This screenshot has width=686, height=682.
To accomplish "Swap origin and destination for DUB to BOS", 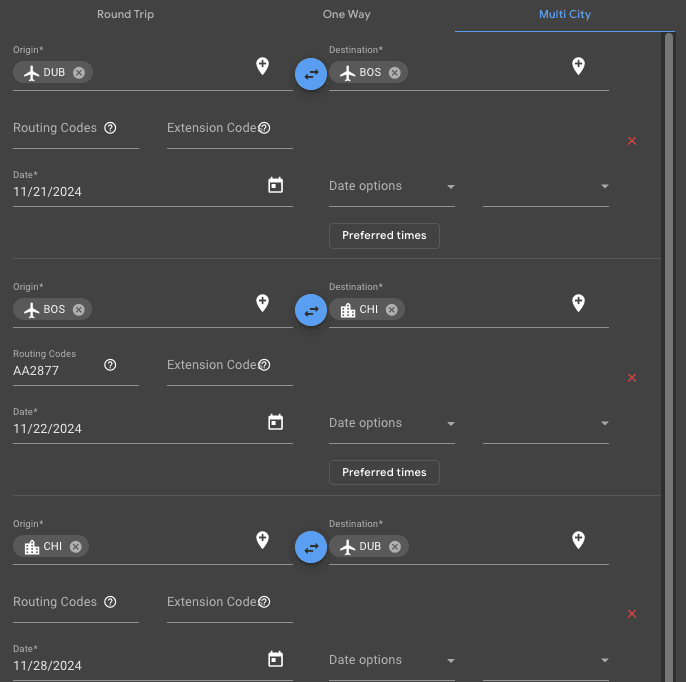I will coord(311,73).
